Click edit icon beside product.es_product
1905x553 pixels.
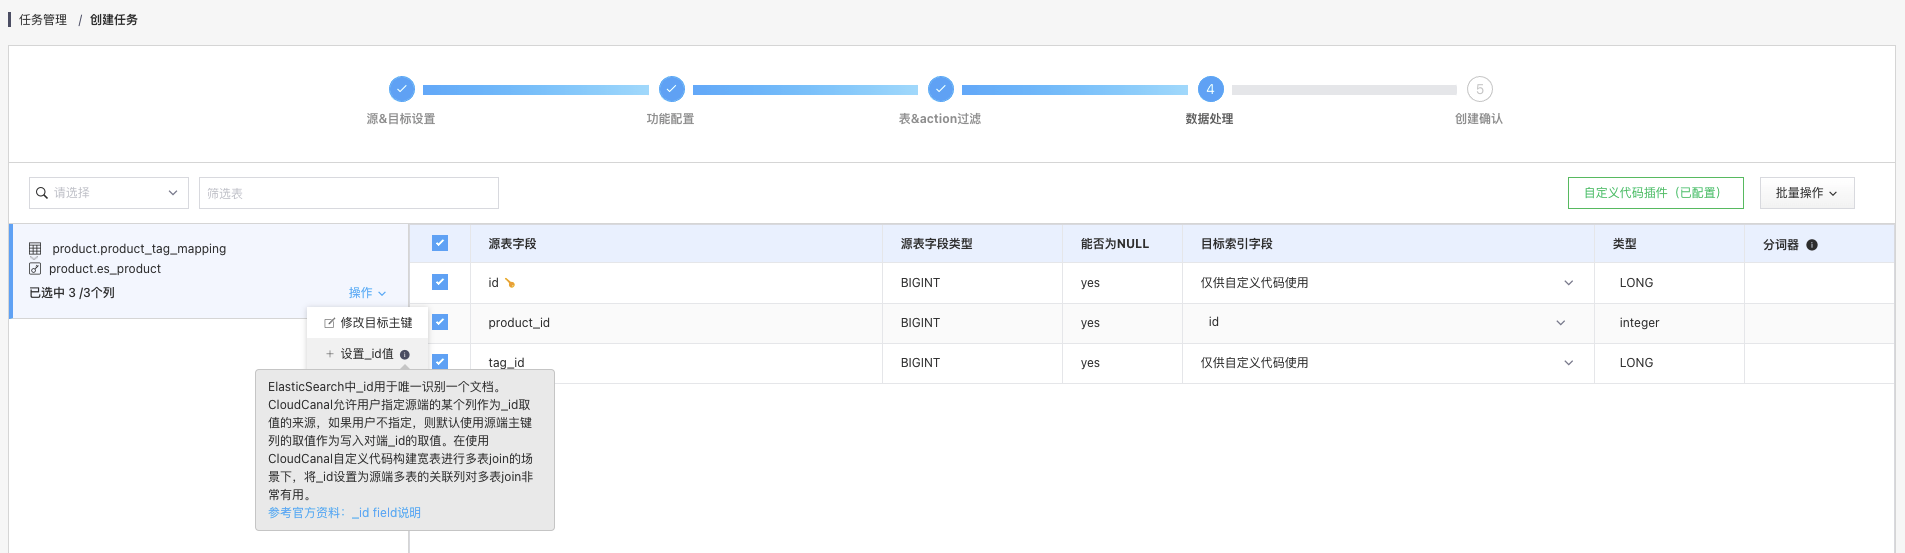click(x=35, y=269)
